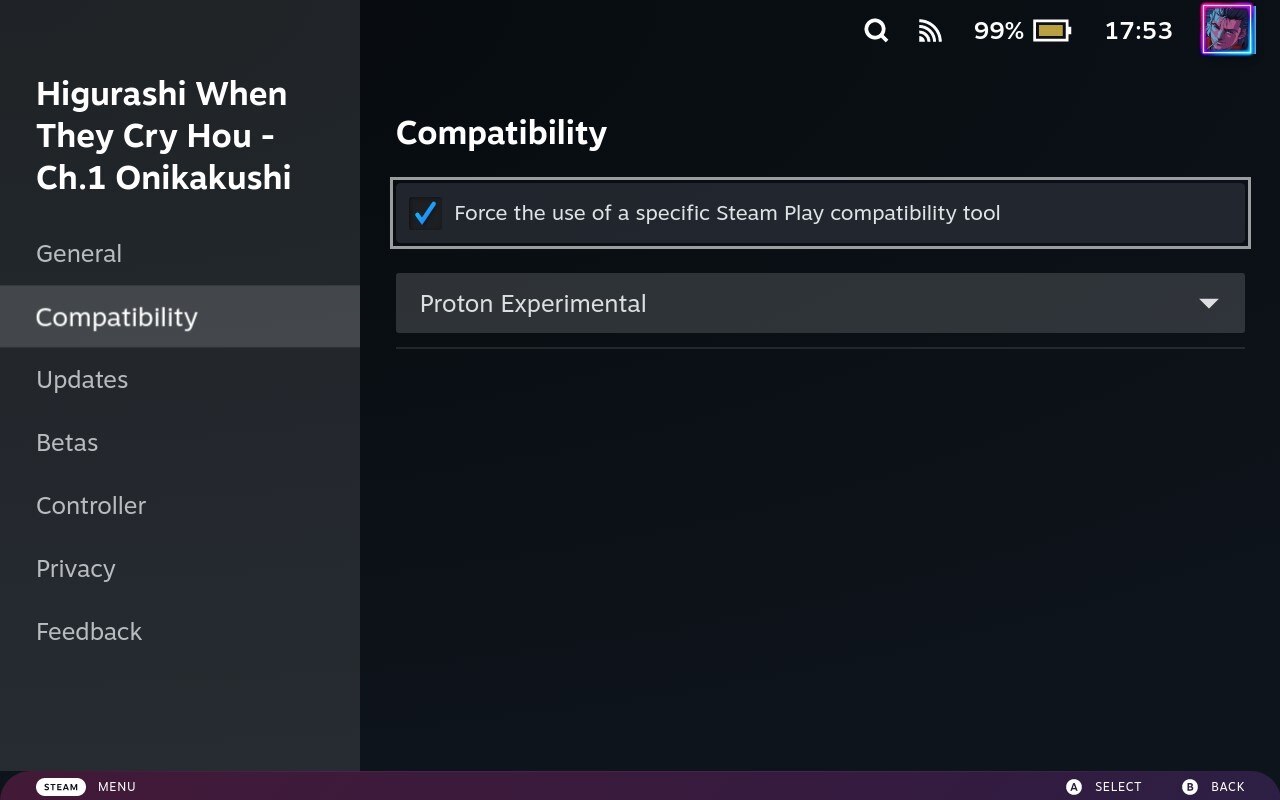Open the Controller settings section
The width and height of the screenshot is (1280, 800).
tap(91, 506)
